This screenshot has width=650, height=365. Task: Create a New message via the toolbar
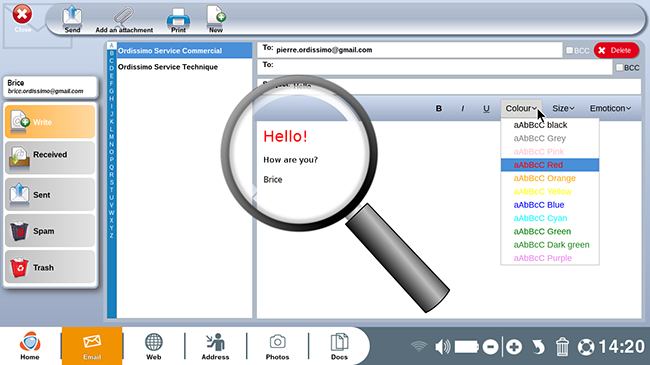[x=216, y=19]
